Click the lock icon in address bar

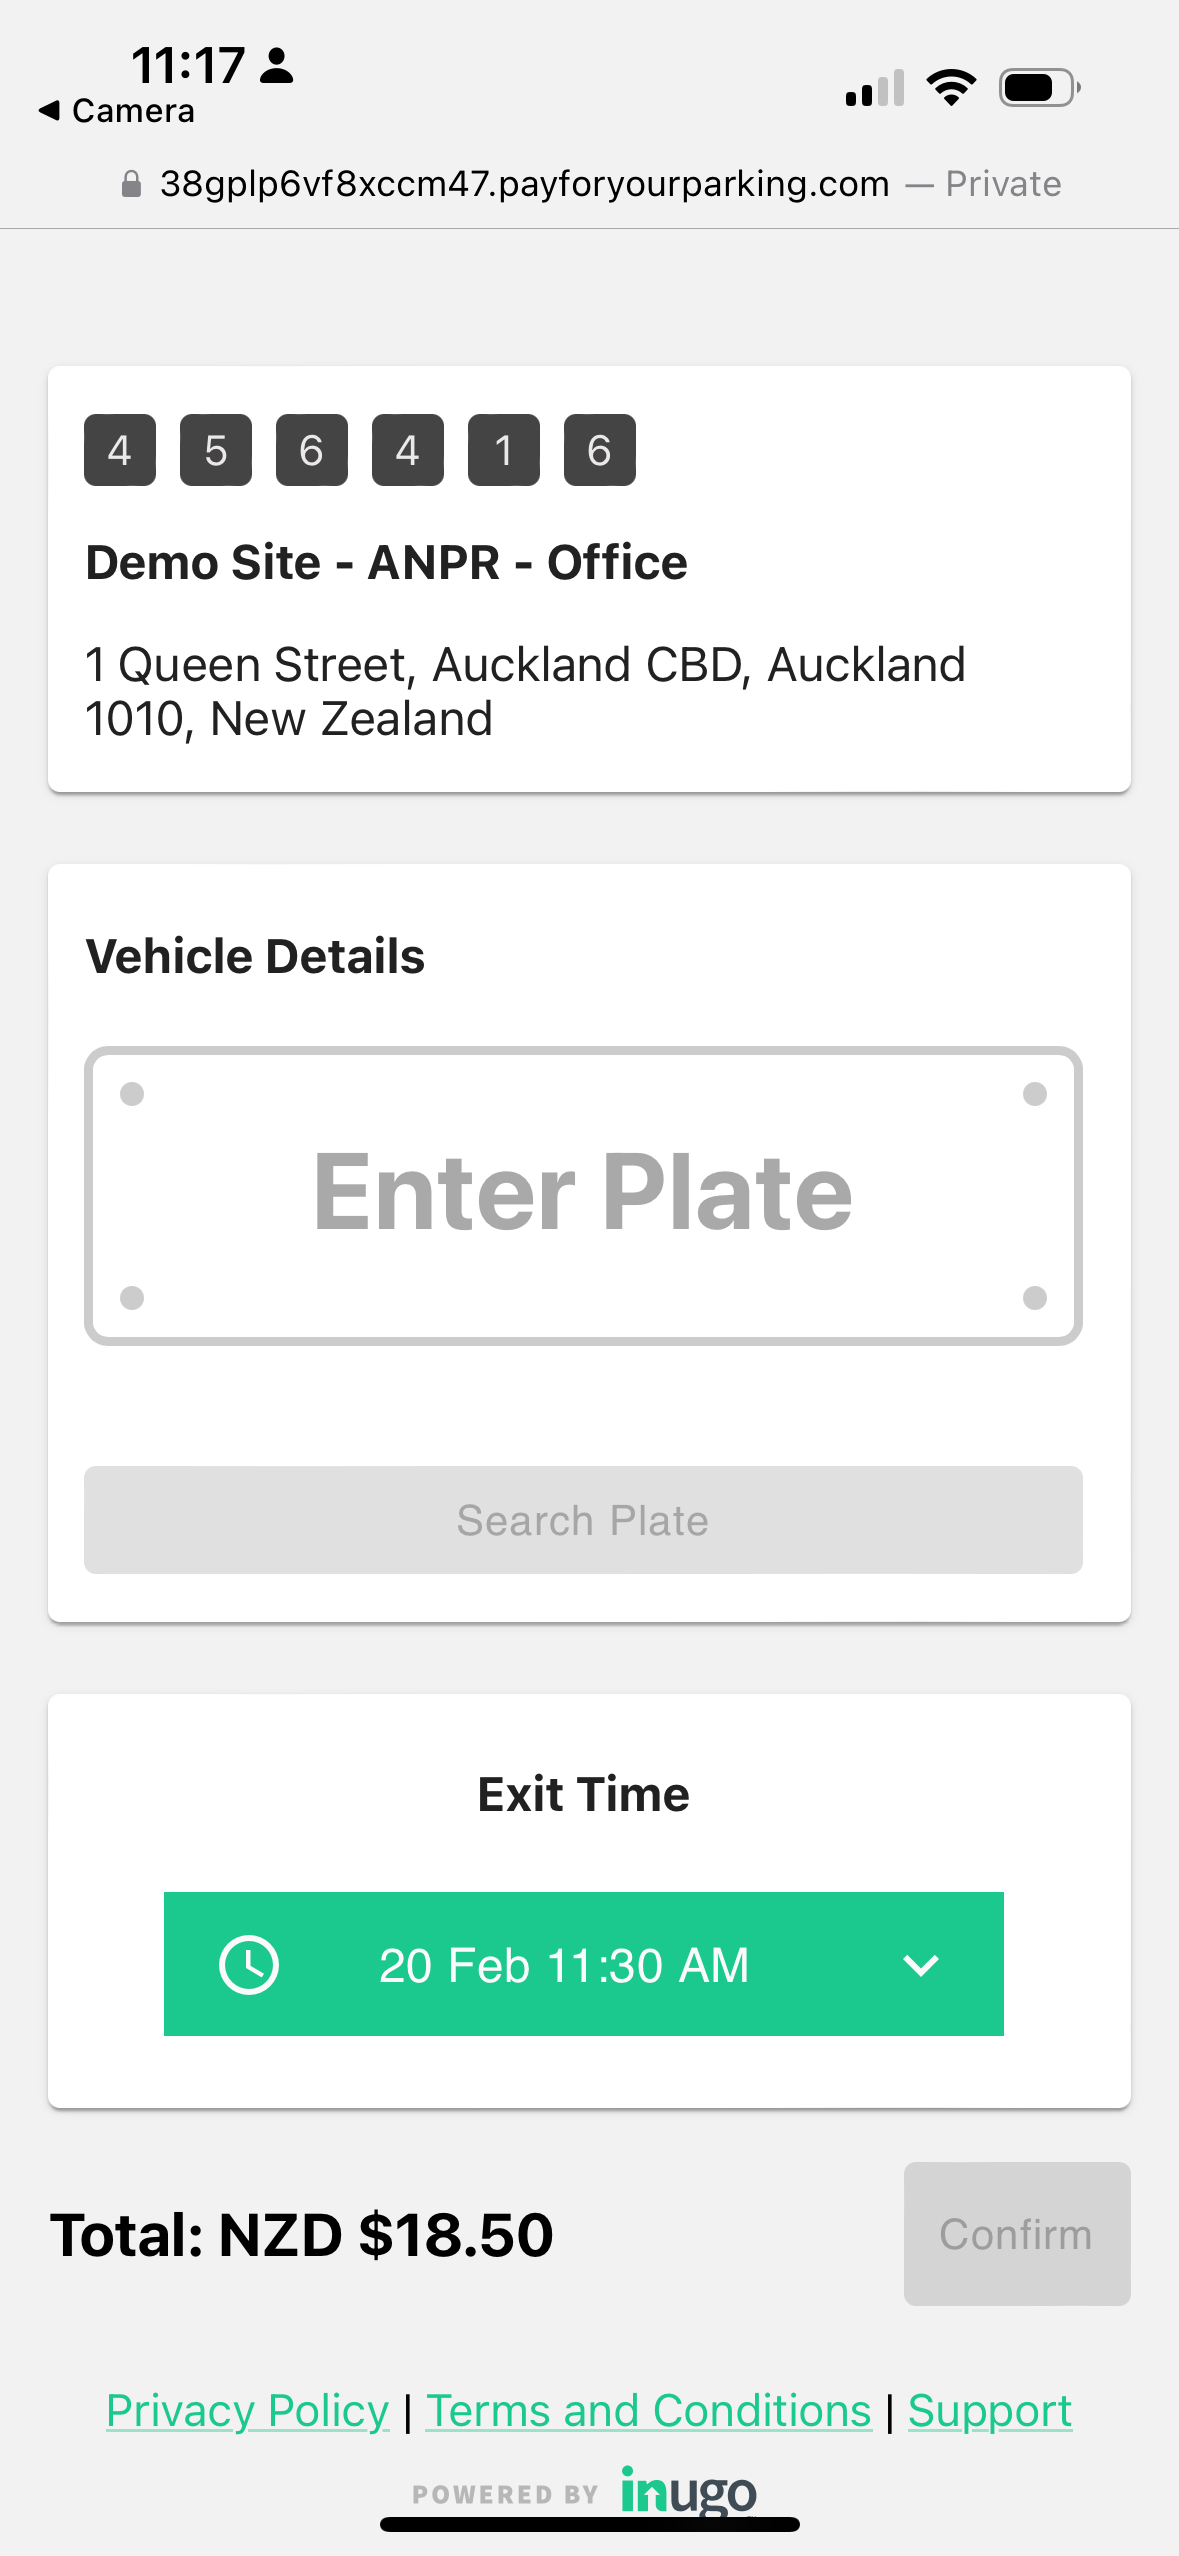coord(131,184)
